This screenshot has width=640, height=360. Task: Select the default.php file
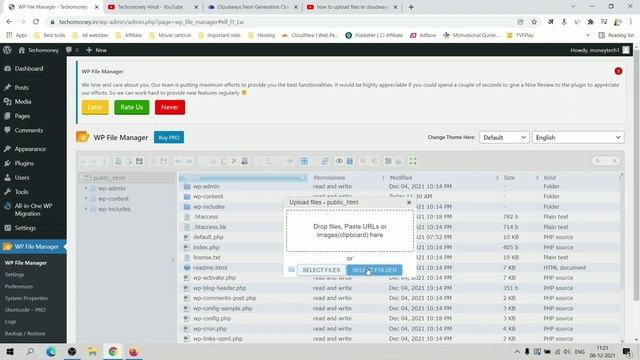point(208,237)
